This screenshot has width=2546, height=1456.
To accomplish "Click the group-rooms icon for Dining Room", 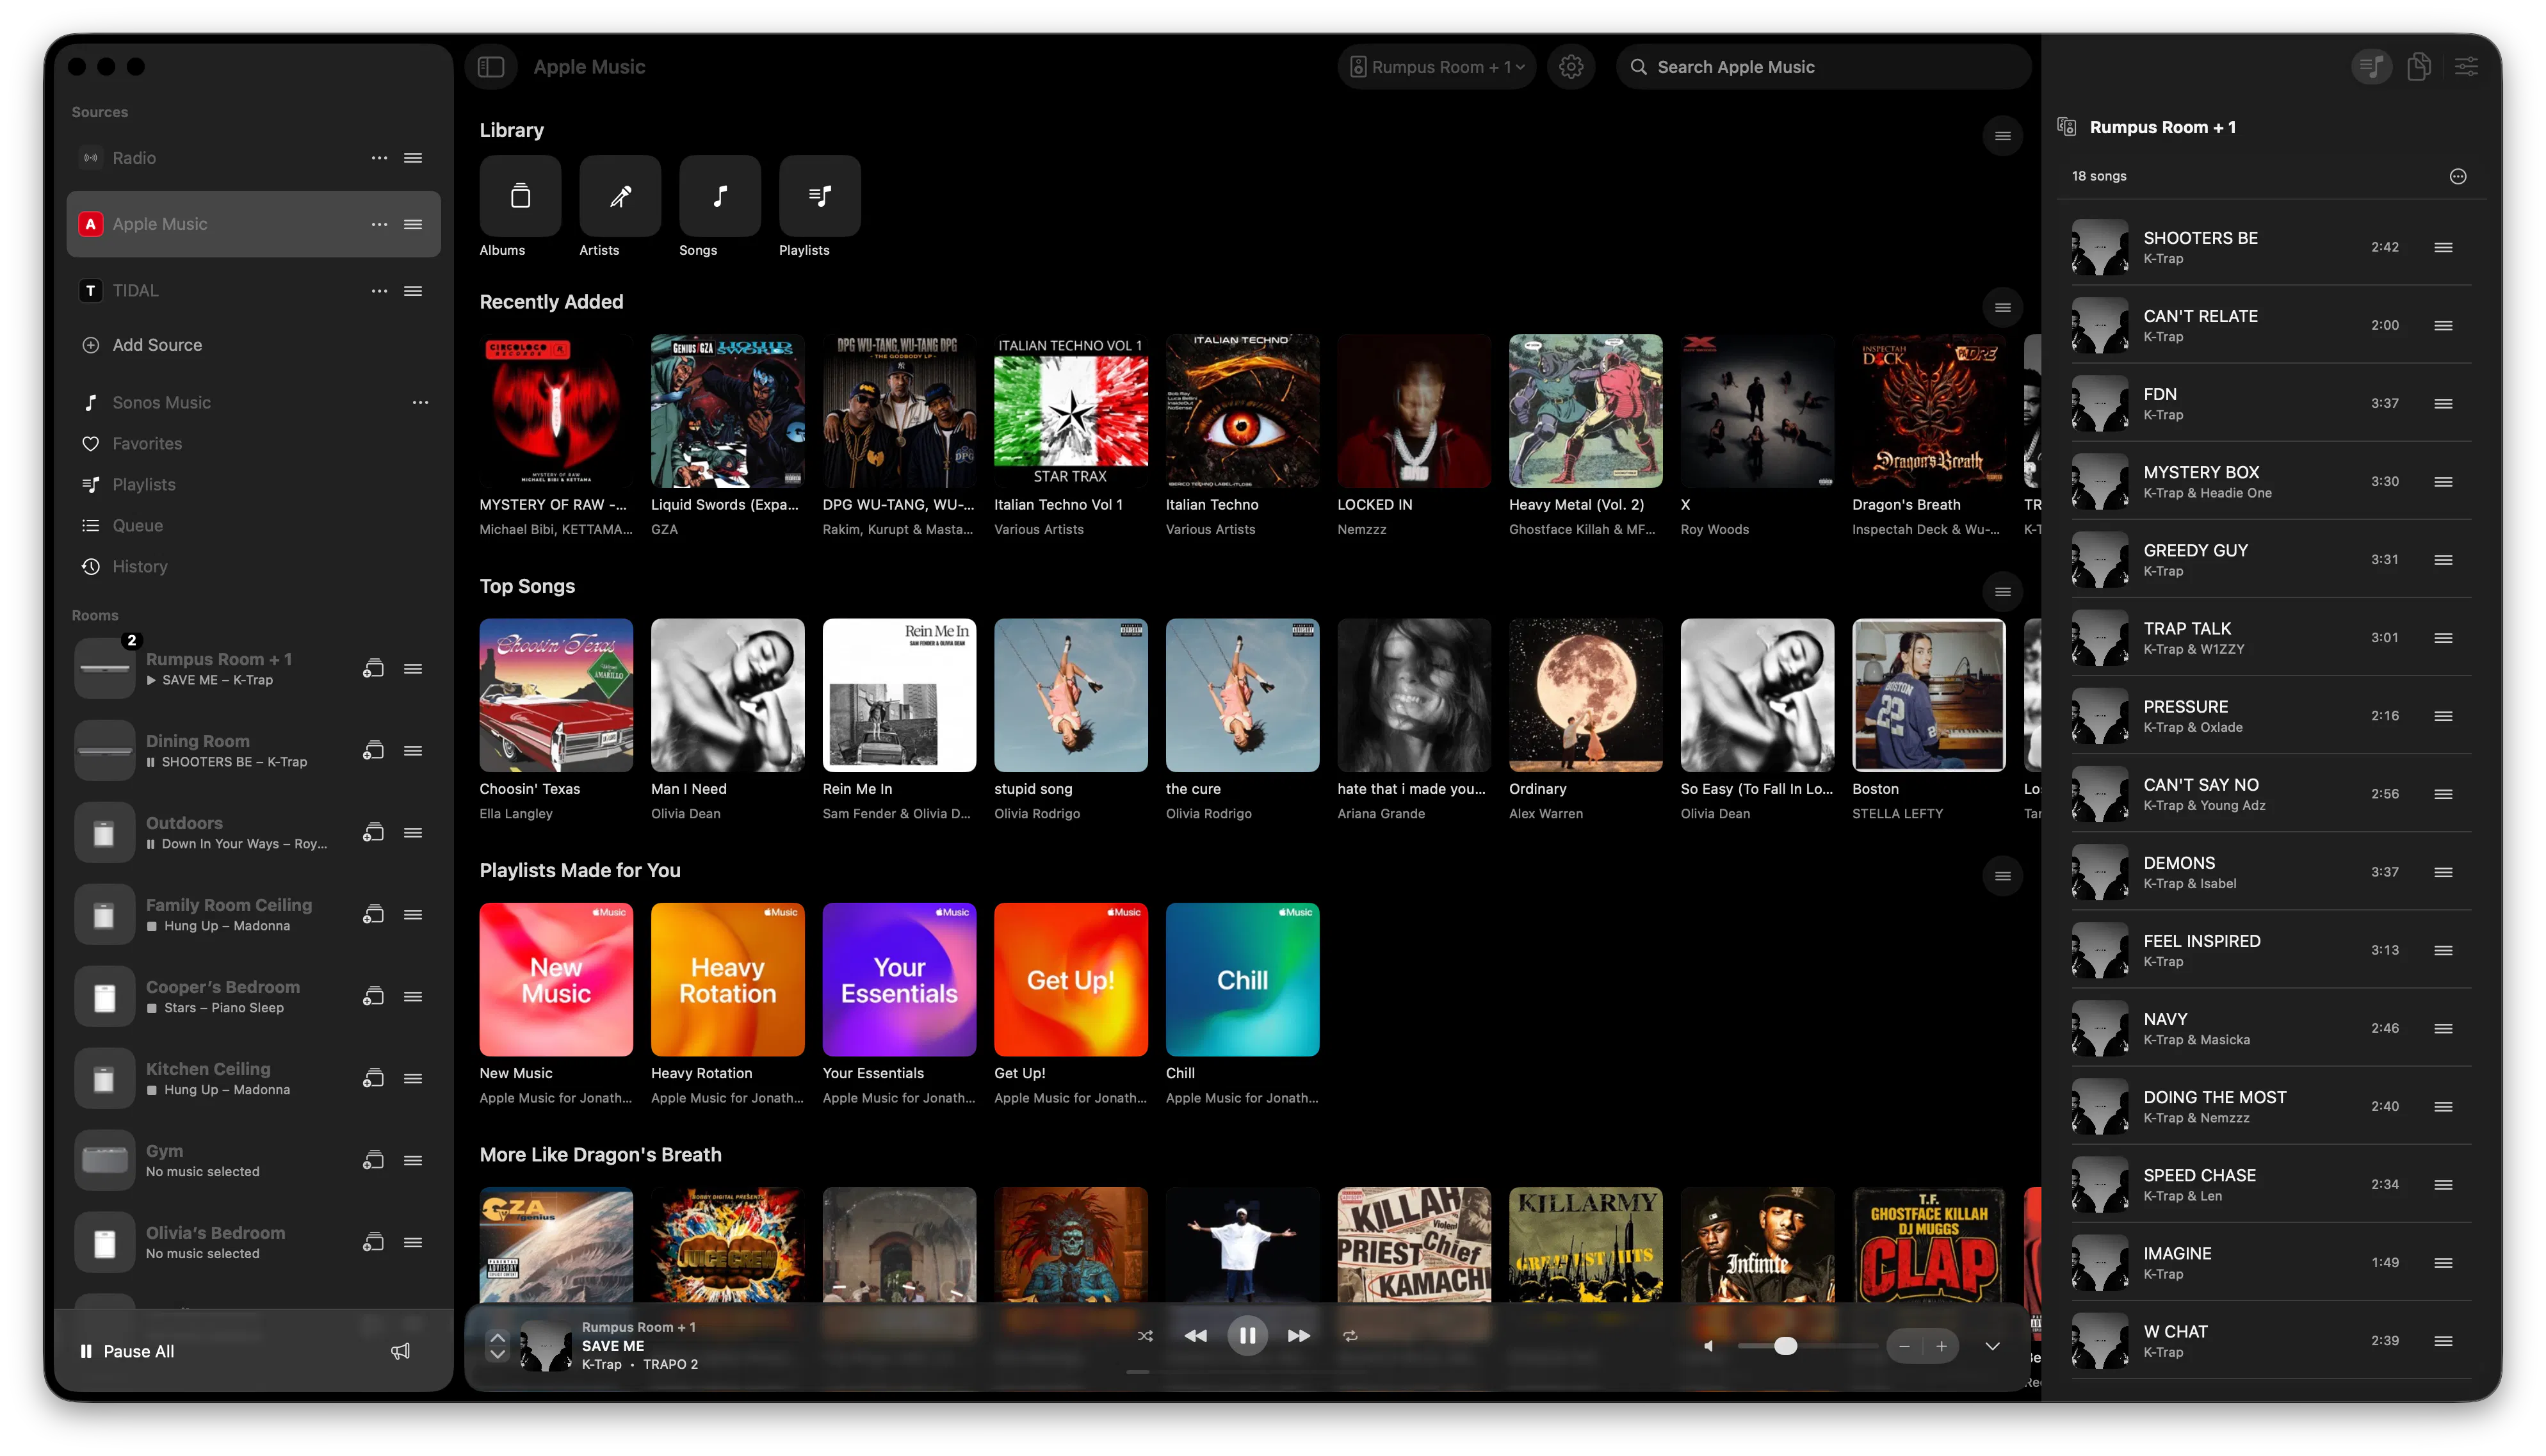I will (x=373, y=750).
